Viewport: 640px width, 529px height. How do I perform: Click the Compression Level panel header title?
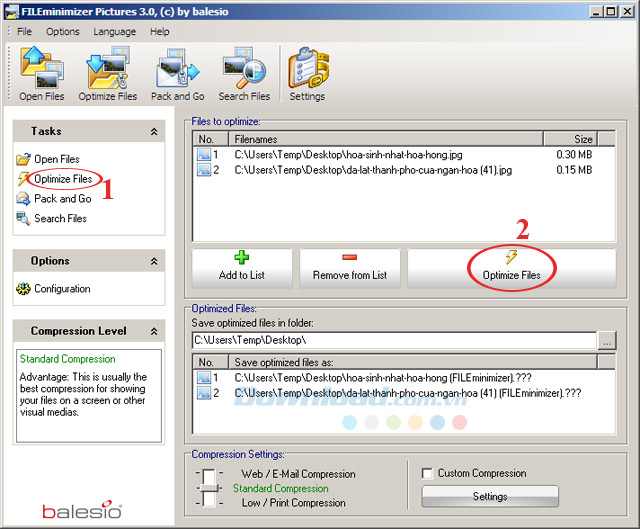pyautogui.click(x=78, y=331)
